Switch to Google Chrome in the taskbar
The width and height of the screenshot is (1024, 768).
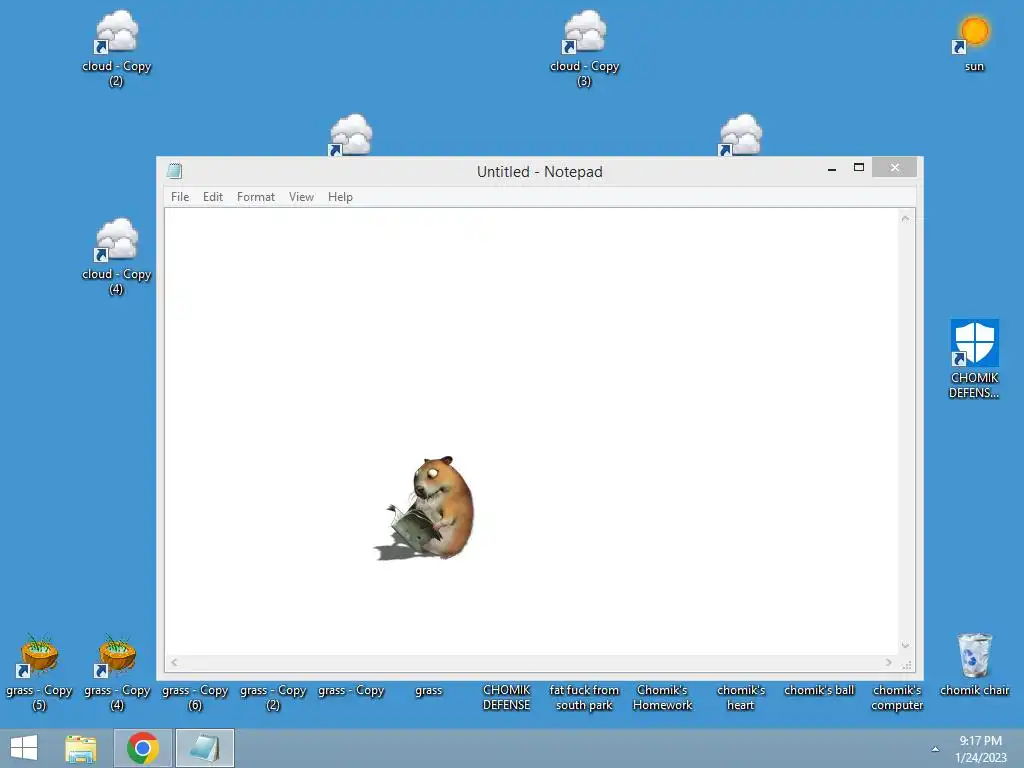click(143, 748)
